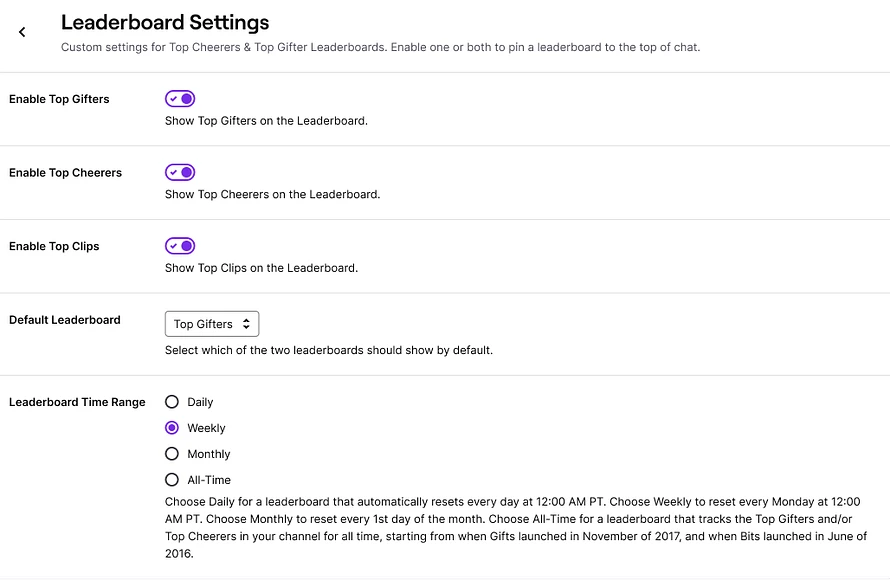This screenshot has width=890, height=580.
Task: Click the Daily text label
Action: coord(200,402)
